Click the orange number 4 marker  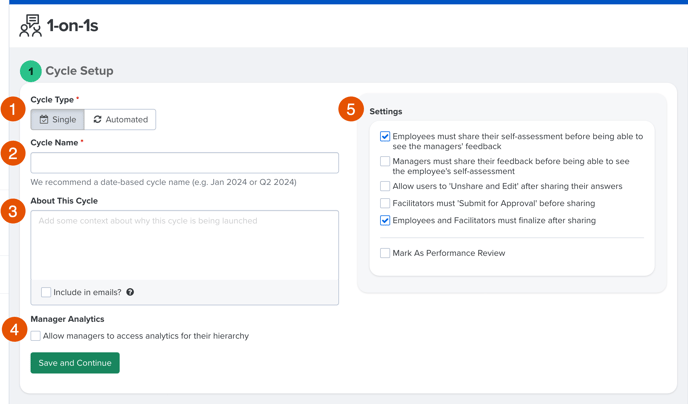pos(14,329)
